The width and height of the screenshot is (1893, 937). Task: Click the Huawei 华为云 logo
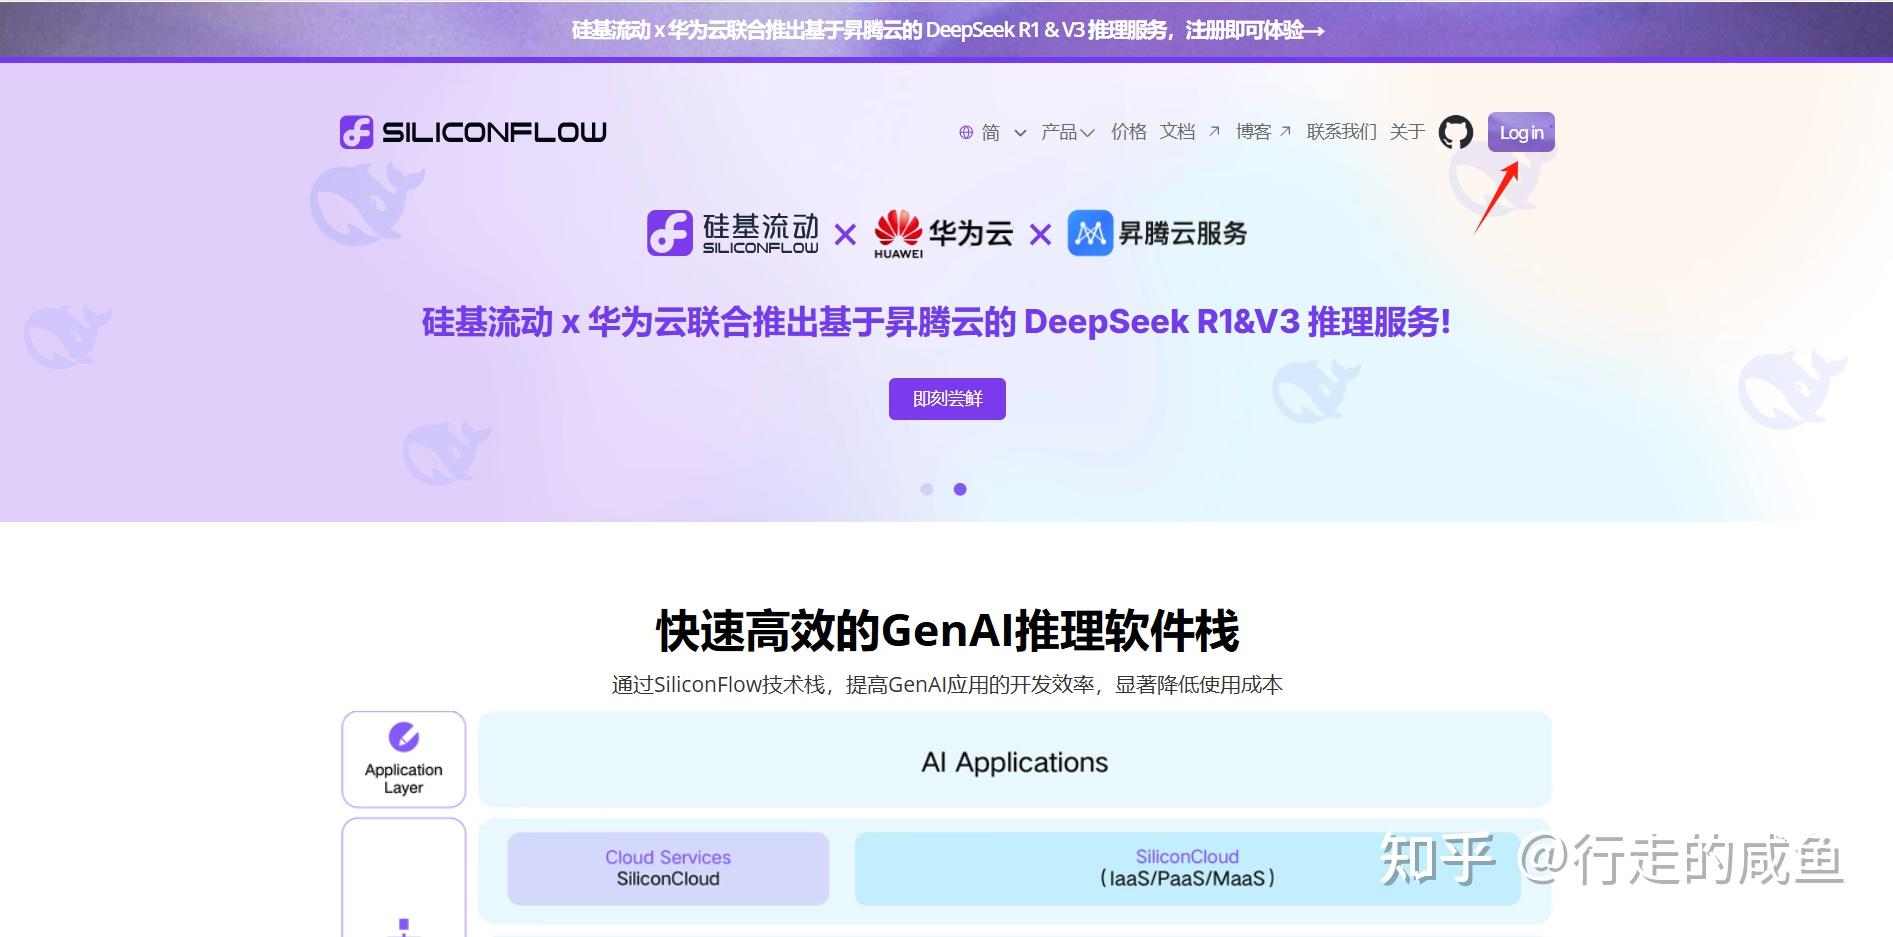943,234
